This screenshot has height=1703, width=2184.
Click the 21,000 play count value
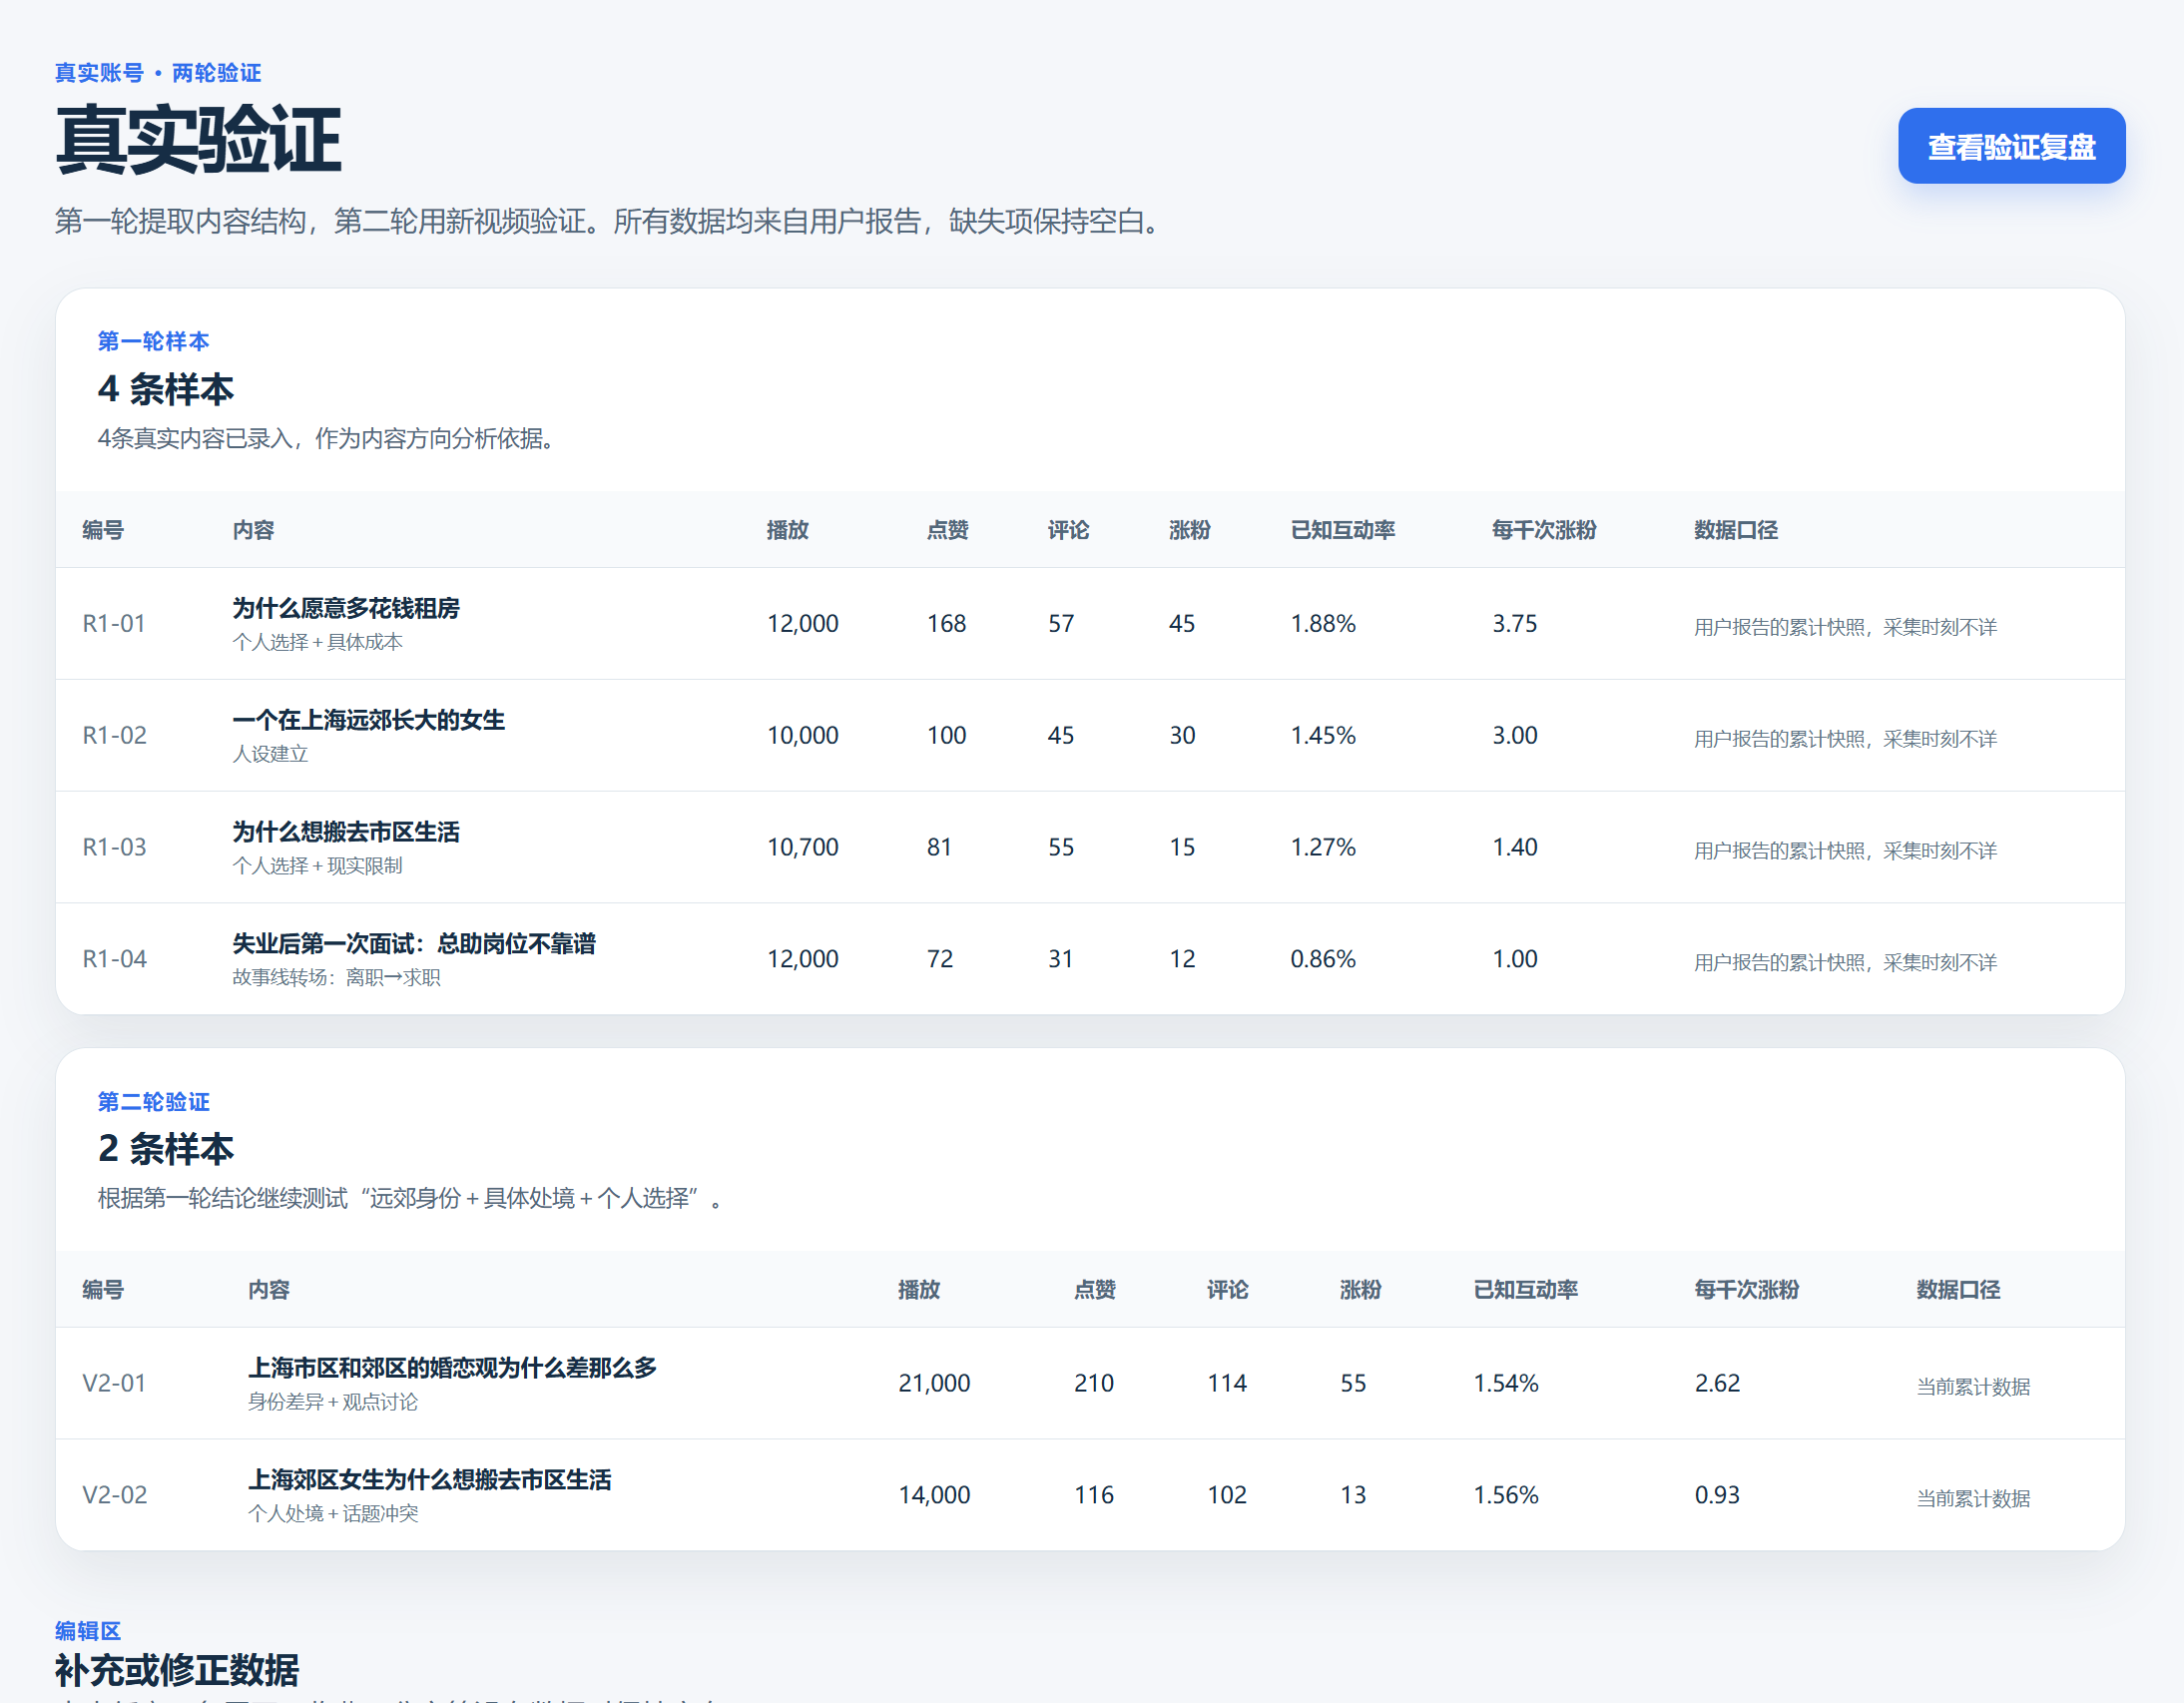[934, 1384]
